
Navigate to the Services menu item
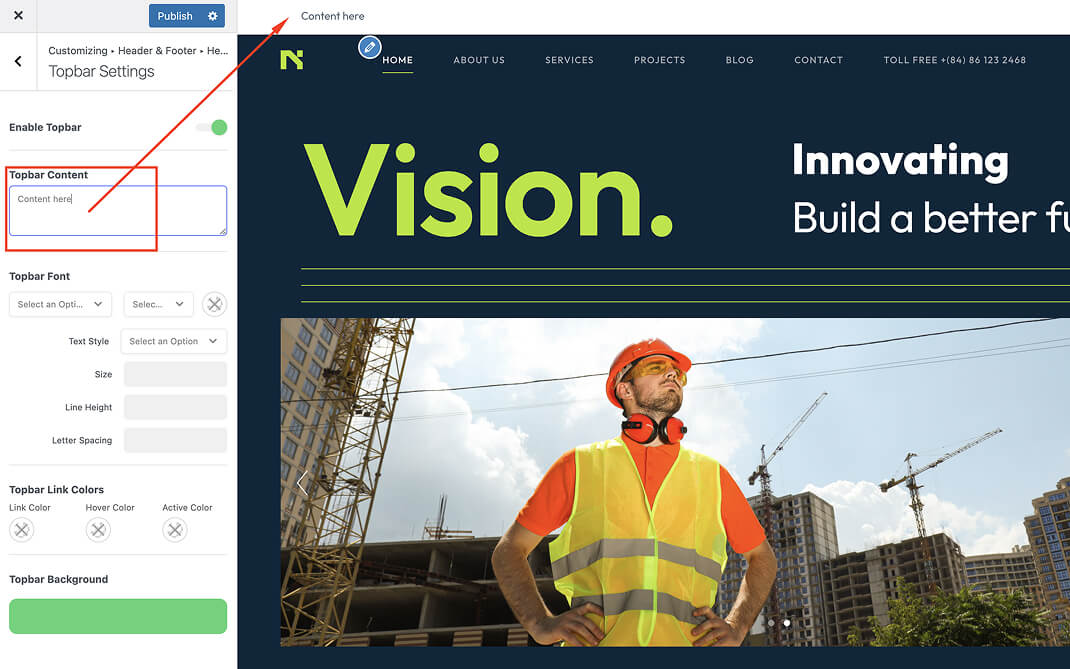[x=569, y=60]
